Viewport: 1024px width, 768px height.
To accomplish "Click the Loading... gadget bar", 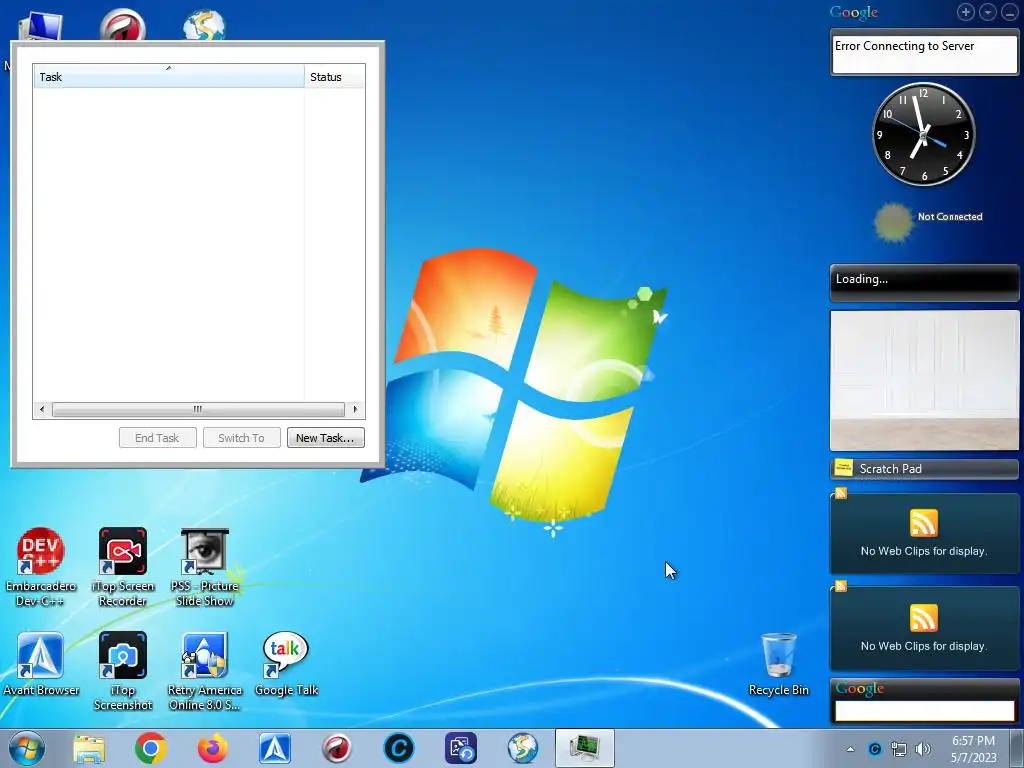I will 924,281.
